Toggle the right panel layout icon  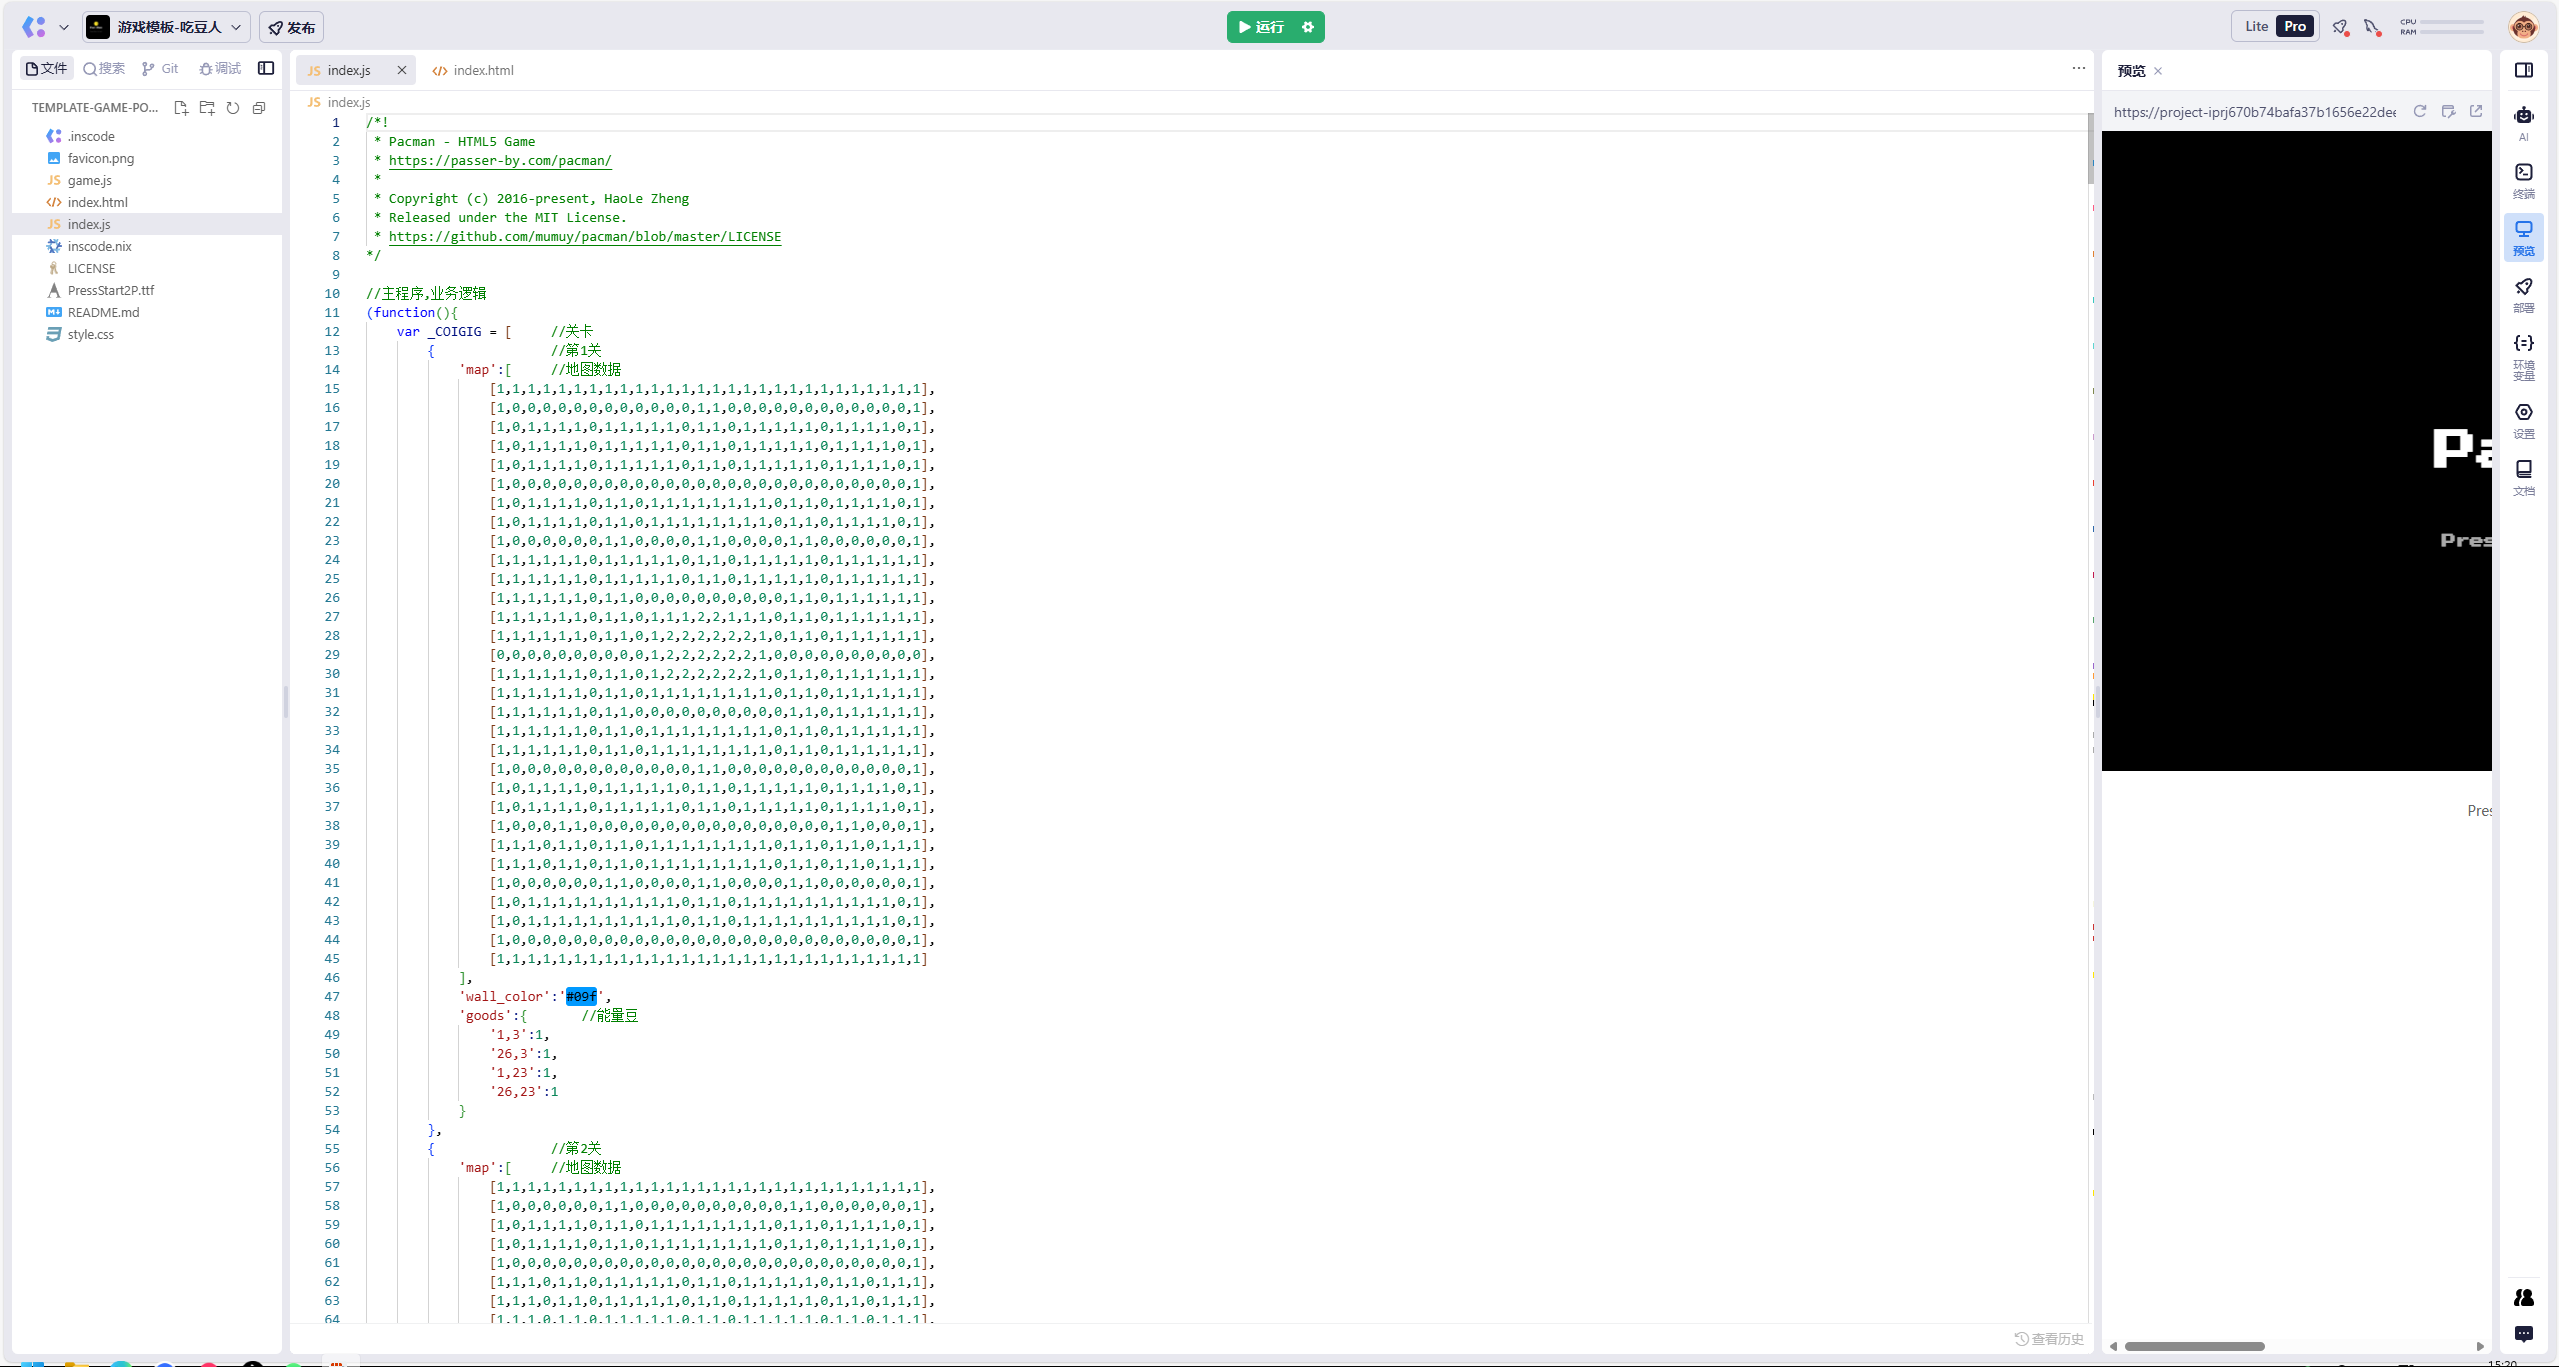coord(2523,70)
